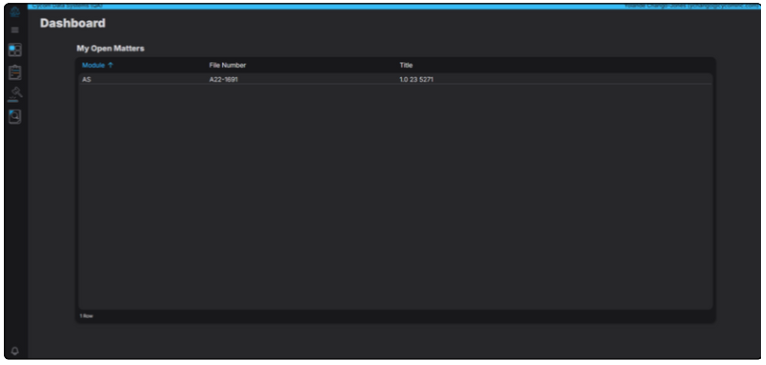Select the title cell 1.0 23 5271
The width and height of the screenshot is (766, 365).
coord(416,79)
